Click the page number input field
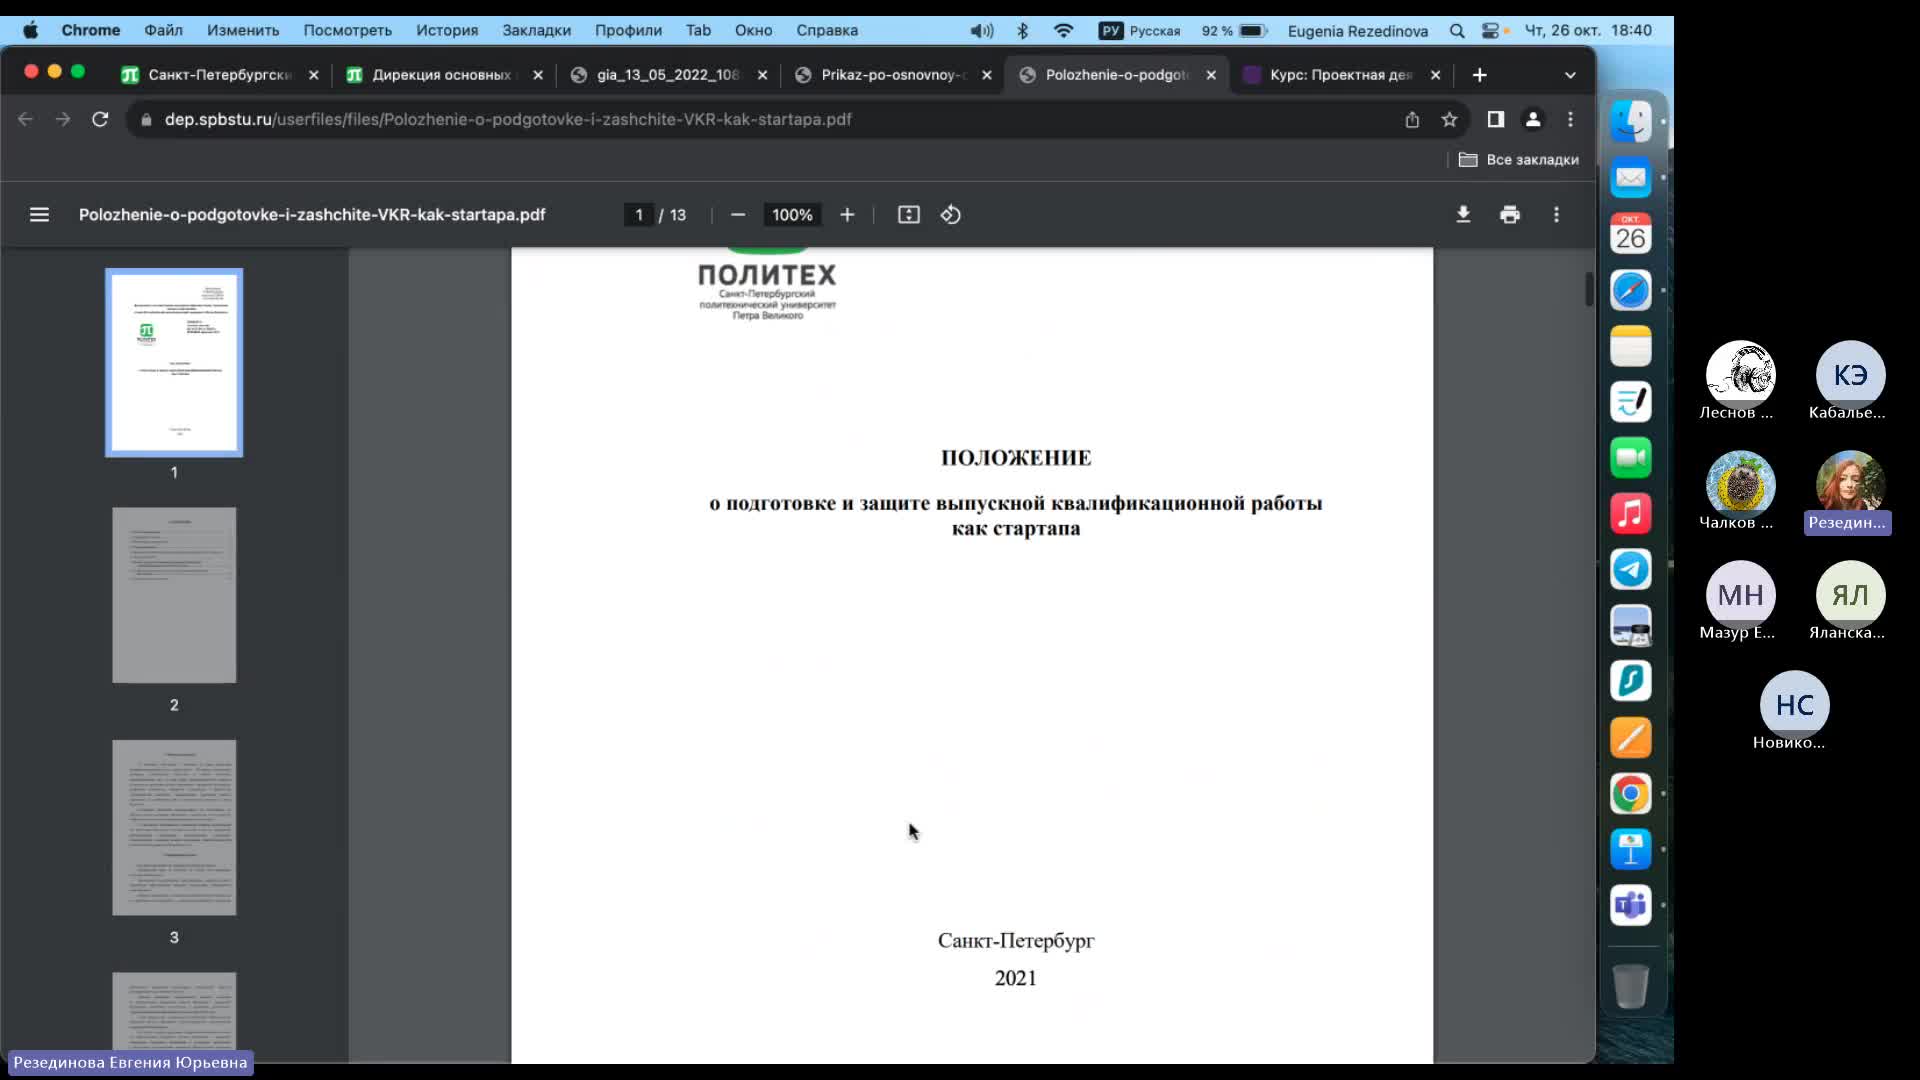The height and width of the screenshot is (1080, 1920). tap(639, 215)
